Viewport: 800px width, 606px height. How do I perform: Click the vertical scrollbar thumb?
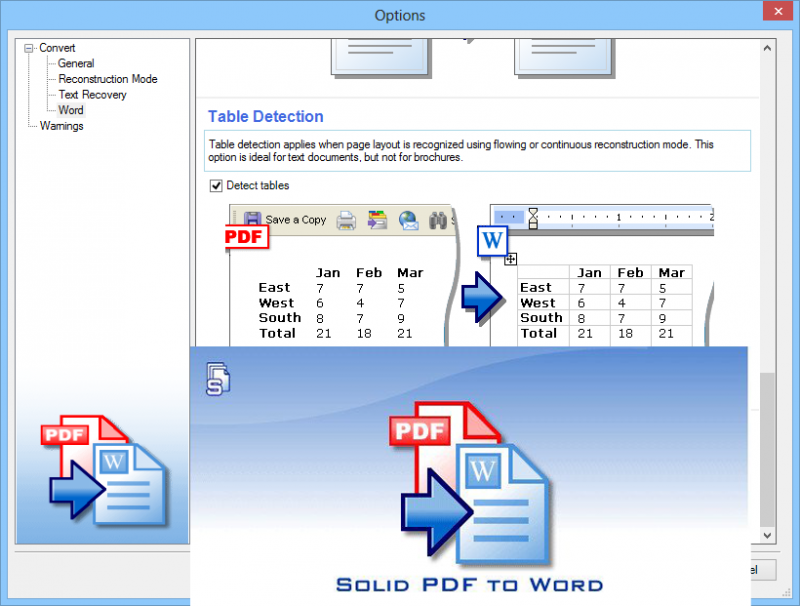[x=767, y=449]
